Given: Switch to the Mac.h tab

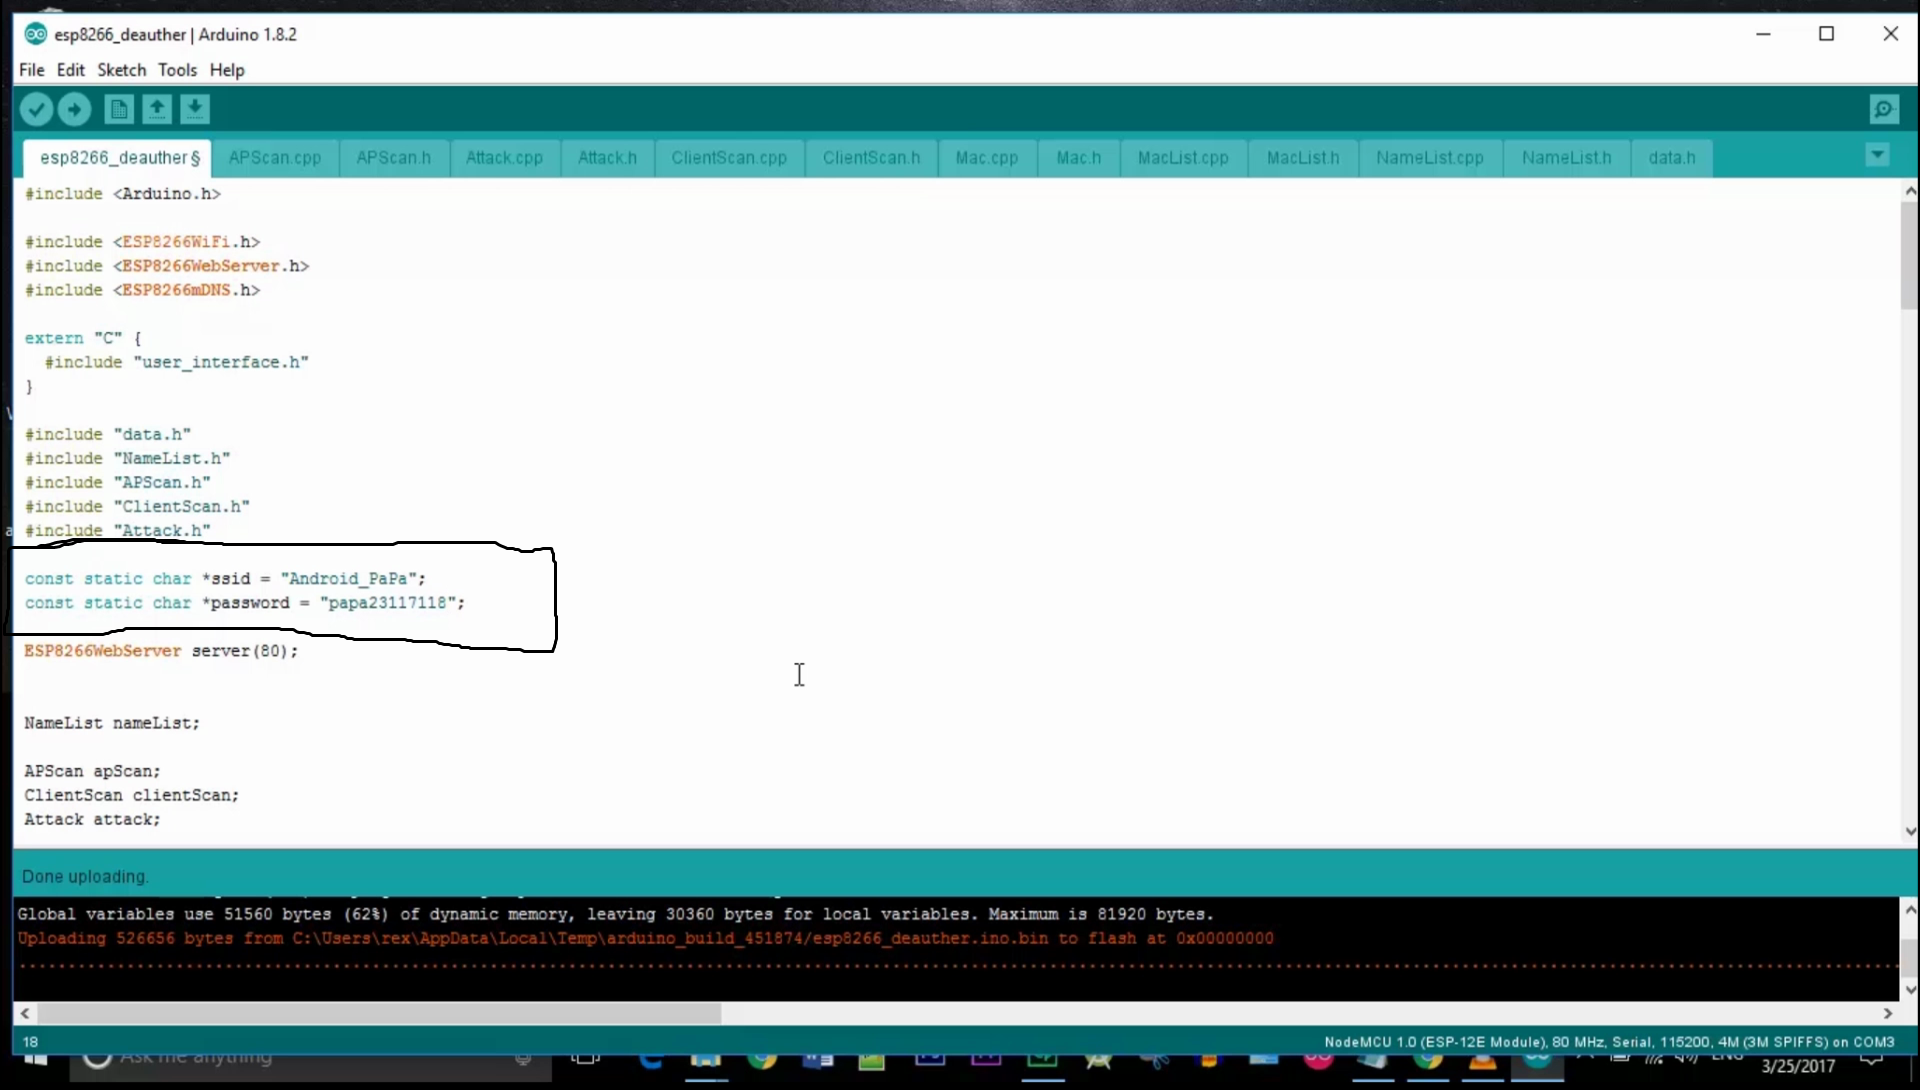Looking at the screenshot, I should [x=1078, y=158].
